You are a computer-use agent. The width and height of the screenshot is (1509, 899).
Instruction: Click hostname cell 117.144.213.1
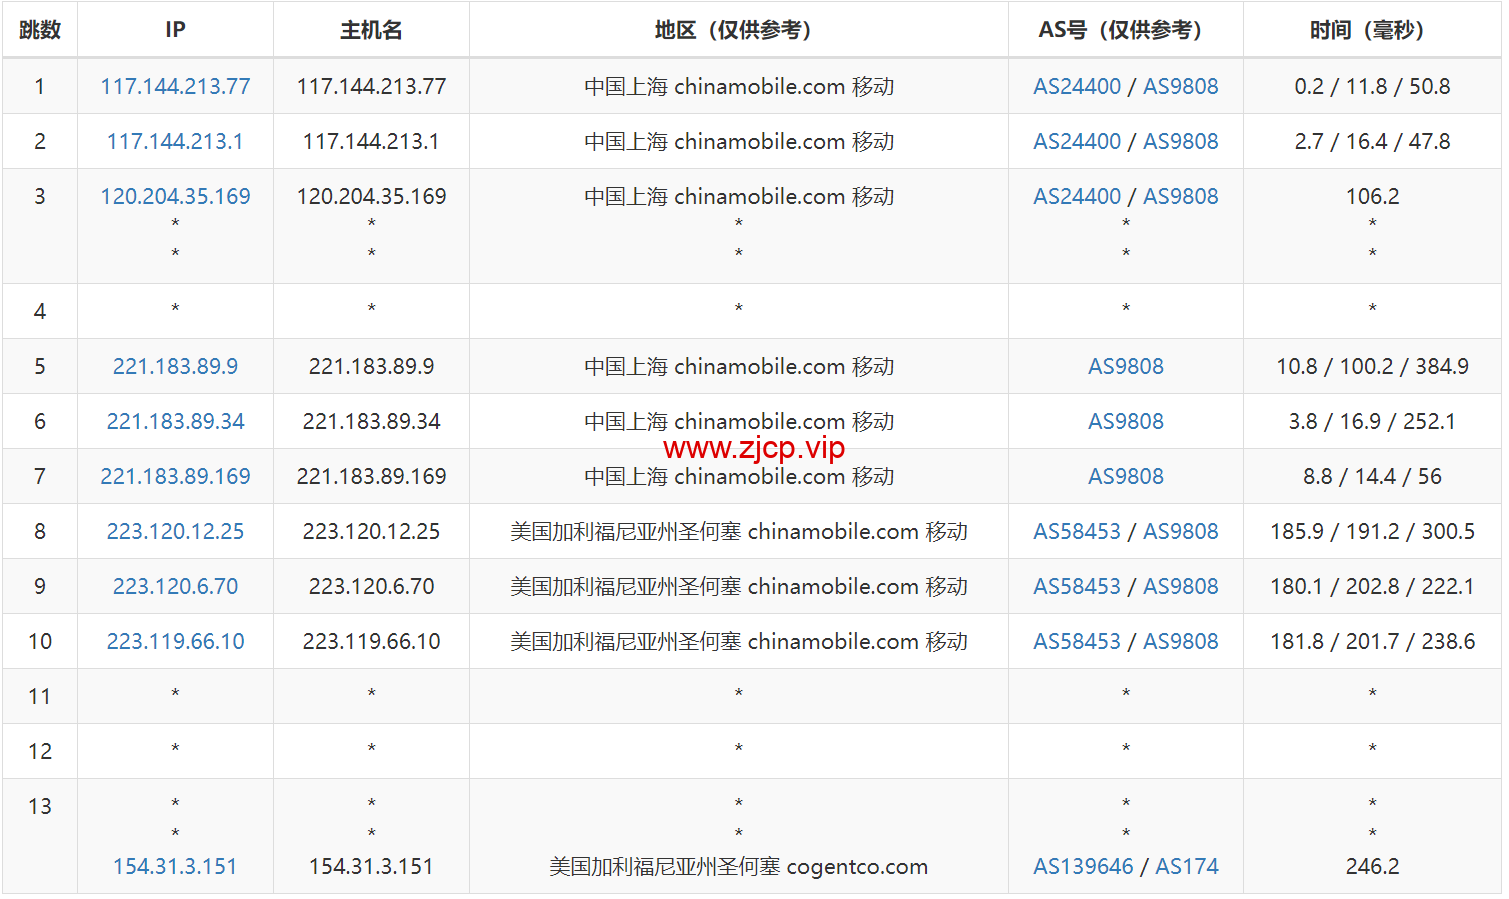[x=371, y=142]
